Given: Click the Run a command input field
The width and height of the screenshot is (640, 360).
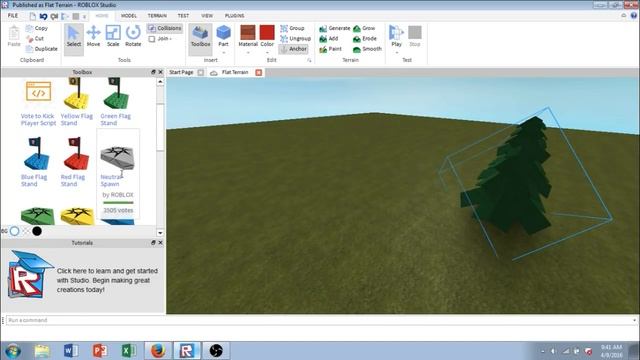Looking at the screenshot, I should click(x=320, y=320).
